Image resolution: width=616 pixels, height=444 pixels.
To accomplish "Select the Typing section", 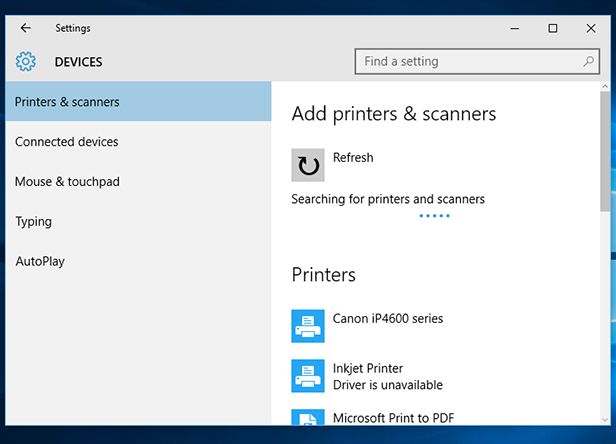I will [138, 221].
